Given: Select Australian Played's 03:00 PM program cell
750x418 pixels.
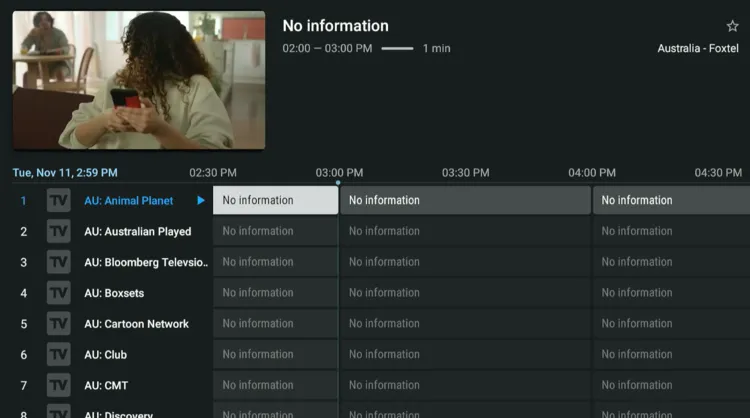Looking at the screenshot, I should [x=465, y=231].
